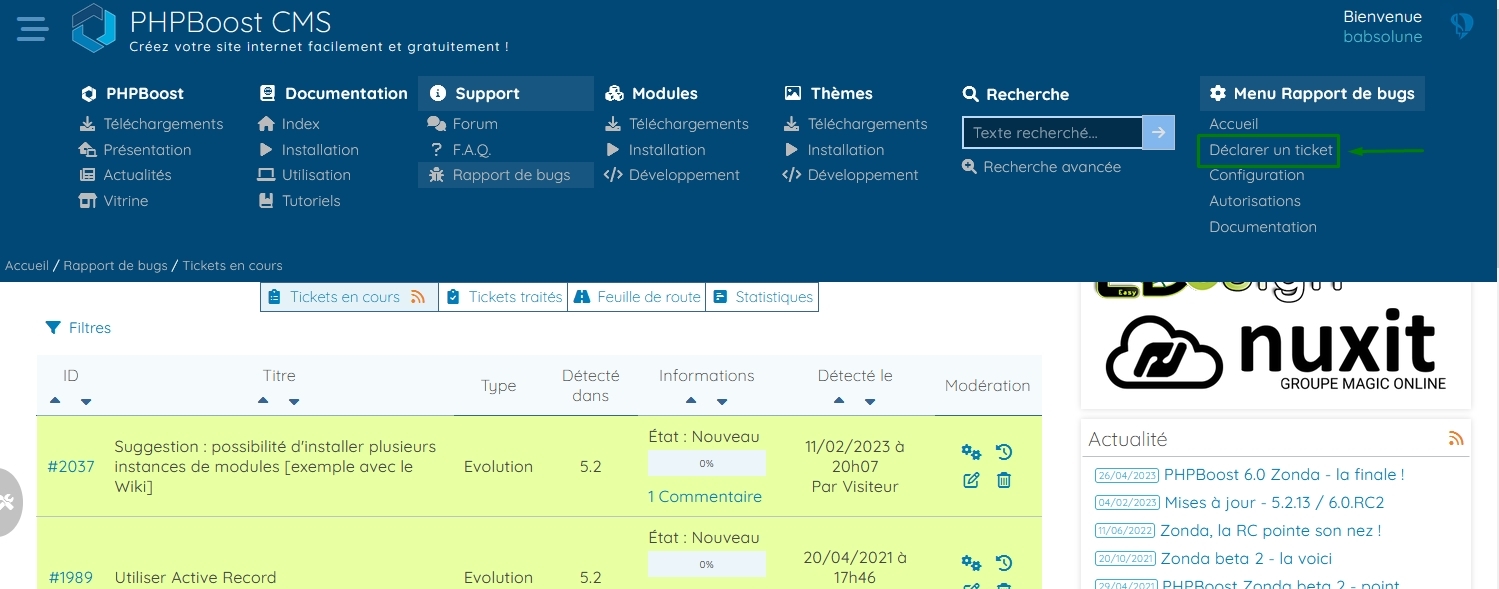Click the Menu Rapport de bugs heading
The height and width of the screenshot is (589, 1499).
click(1312, 94)
